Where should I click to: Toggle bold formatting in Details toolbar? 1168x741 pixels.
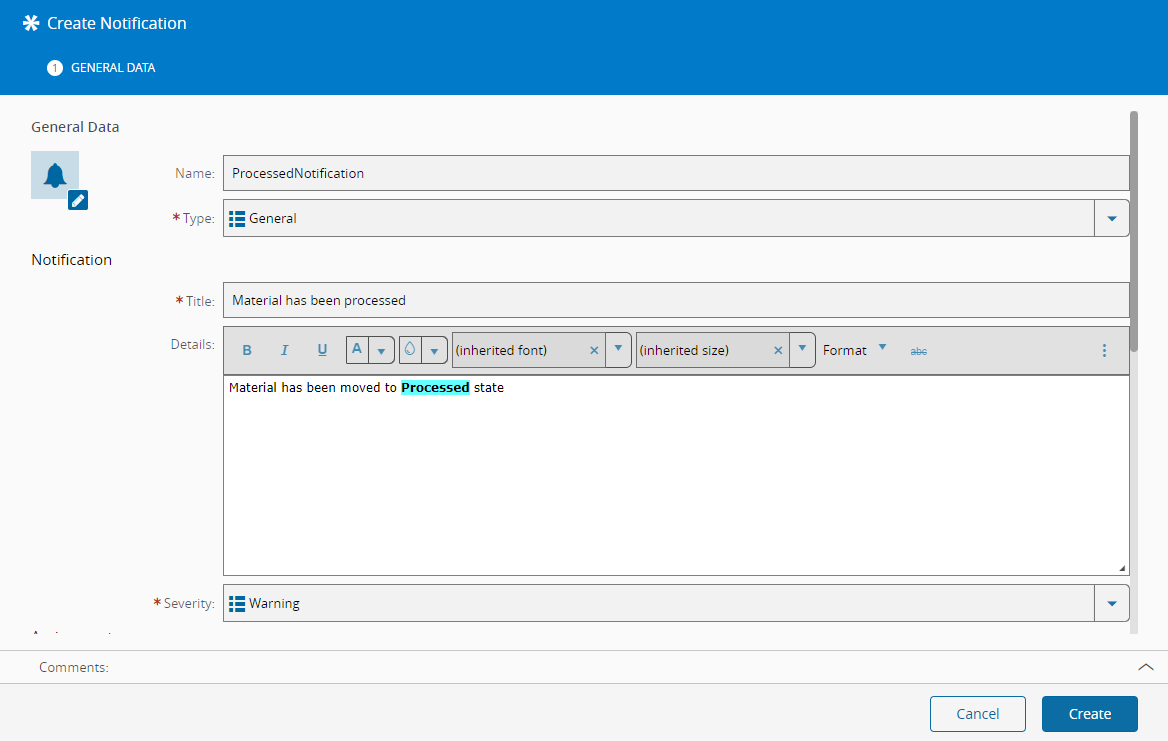pyautogui.click(x=247, y=350)
